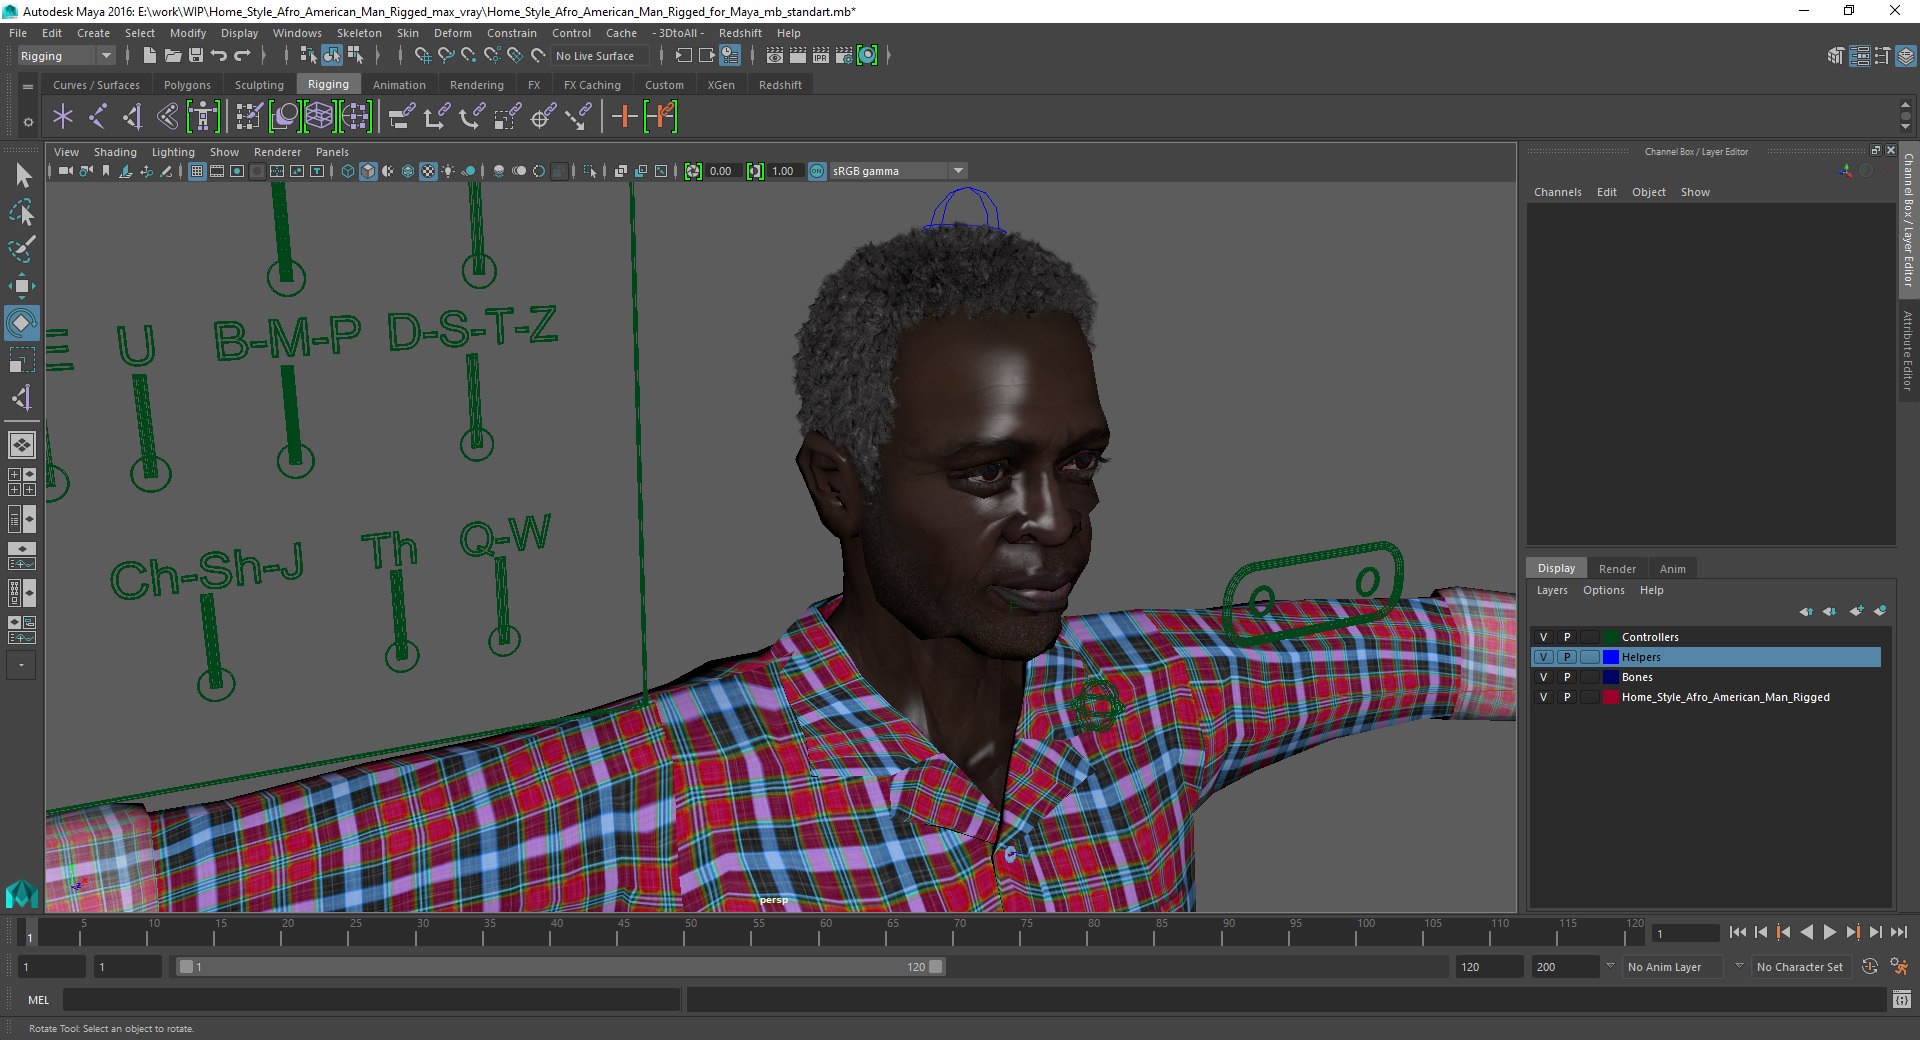This screenshot has height=1040, width=1920.
Task: Click the green color swatch of the Controllers layer
Action: pos(1610,637)
